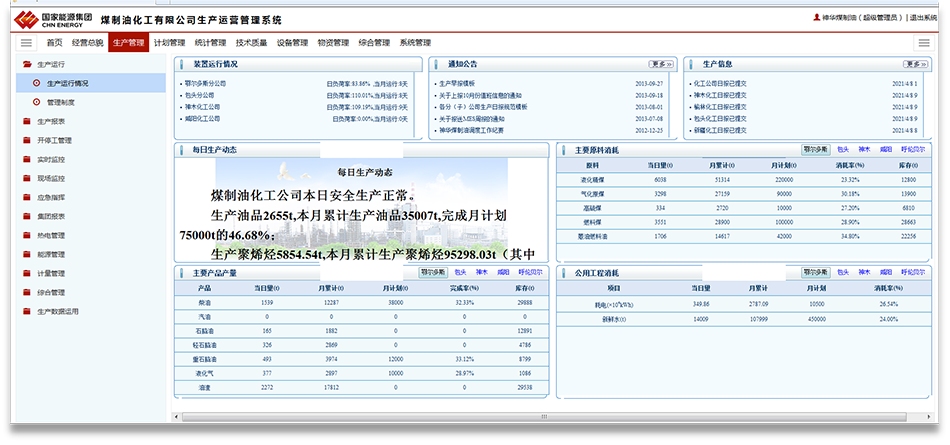Open the 系统管理 menu item
The width and height of the screenshot is (950, 445).
415,42
